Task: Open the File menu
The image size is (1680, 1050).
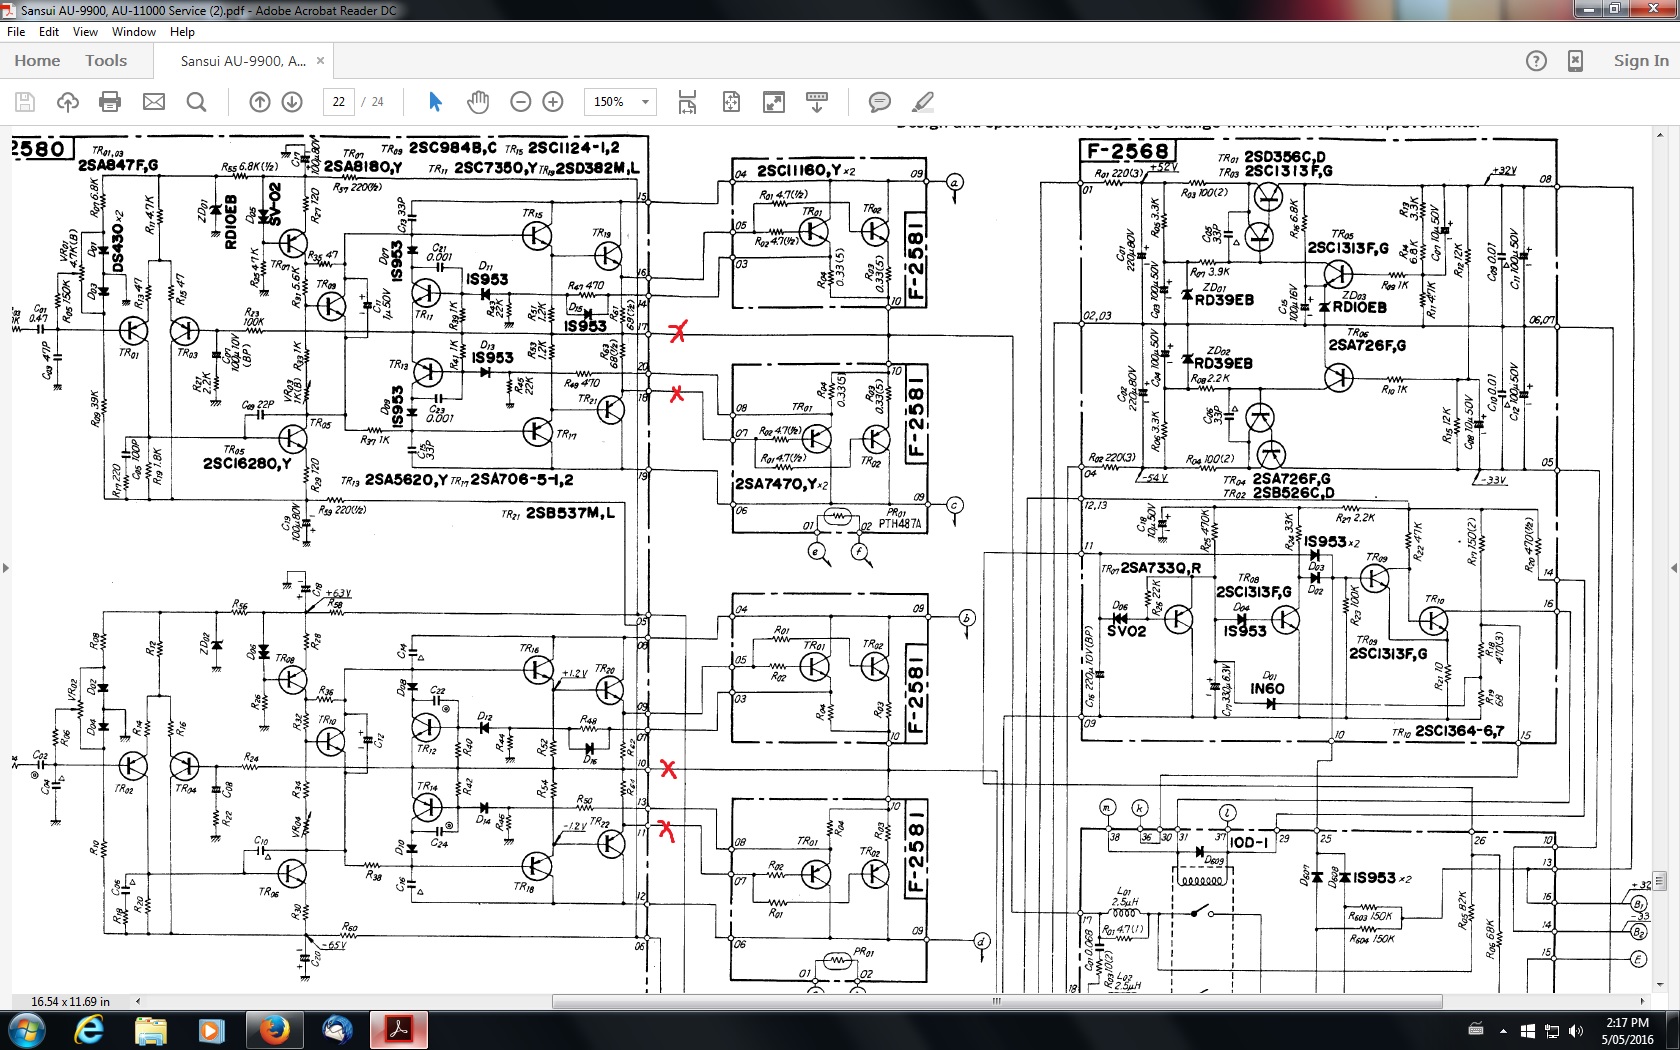Action: point(16,32)
